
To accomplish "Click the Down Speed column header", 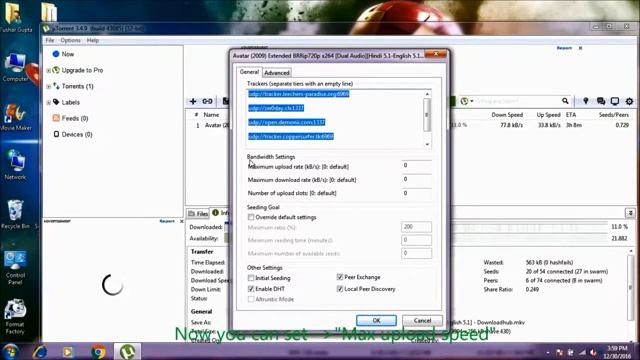I will tap(507, 115).
